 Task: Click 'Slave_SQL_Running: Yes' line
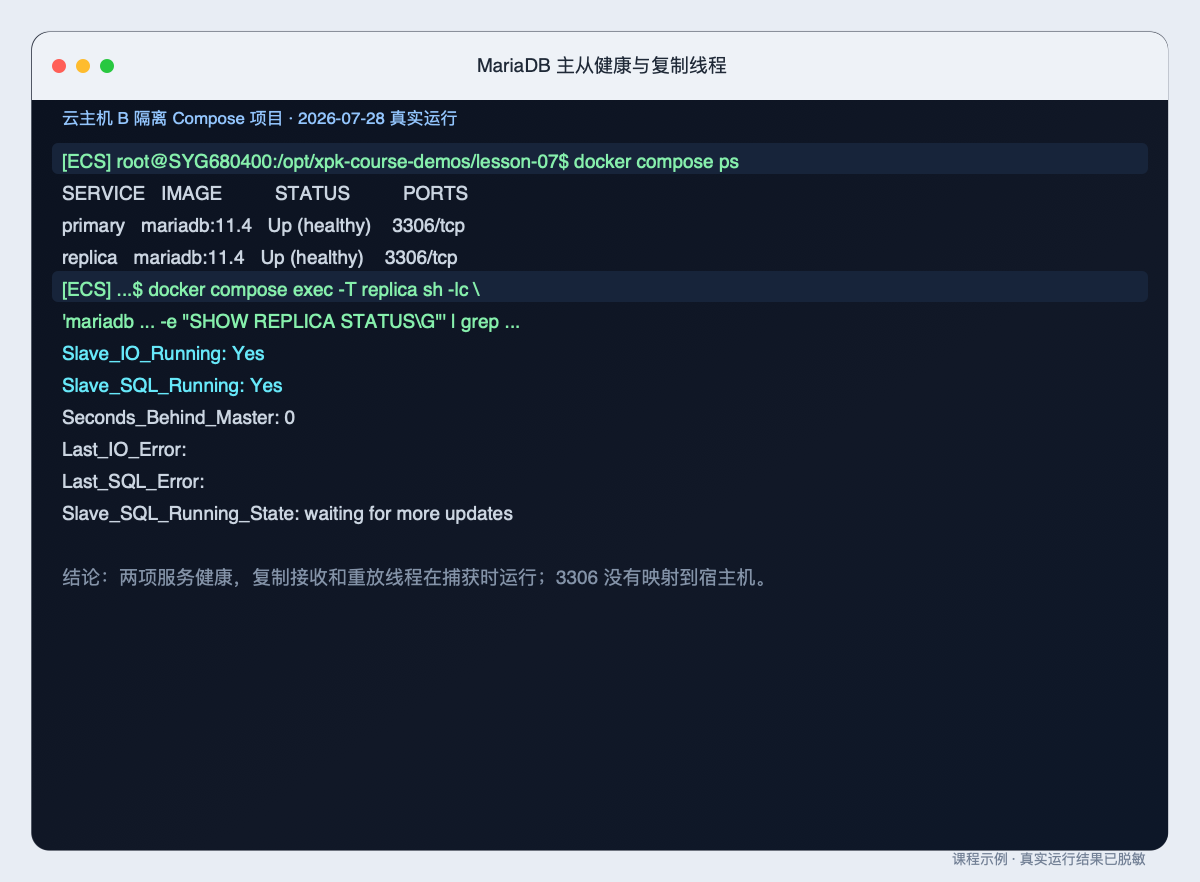(x=172, y=385)
